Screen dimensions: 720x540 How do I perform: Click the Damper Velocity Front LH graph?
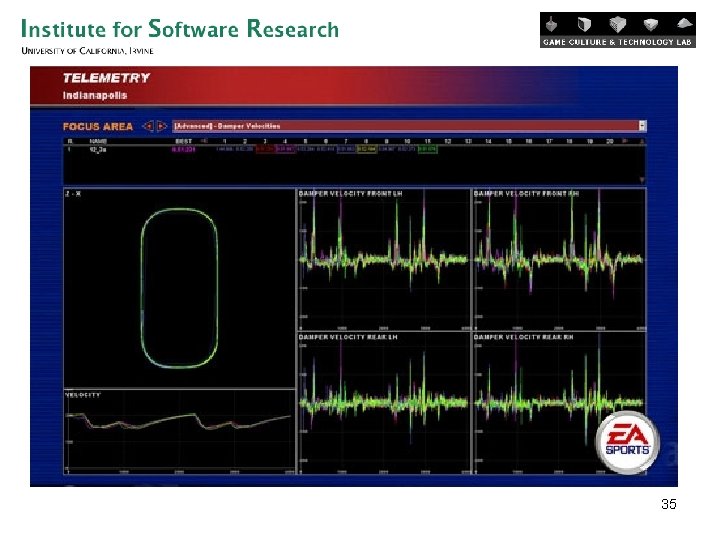point(384,259)
